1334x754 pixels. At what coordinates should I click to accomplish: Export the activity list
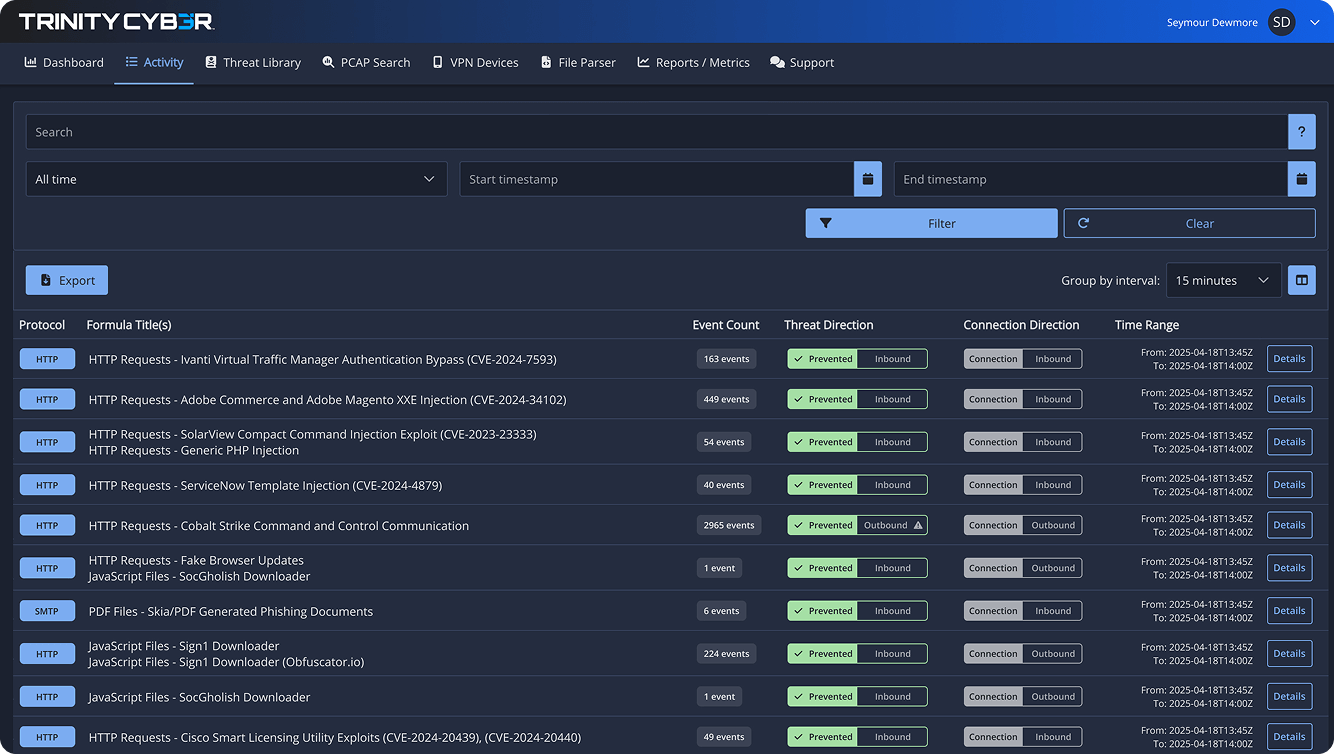tap(67, 280)
